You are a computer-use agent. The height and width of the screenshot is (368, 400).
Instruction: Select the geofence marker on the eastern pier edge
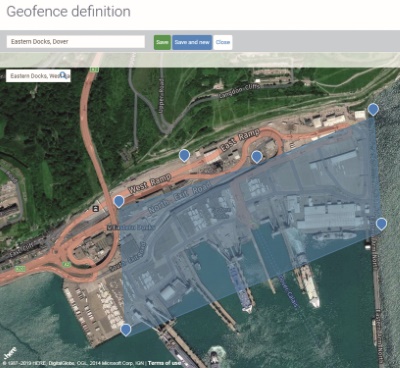381,224
